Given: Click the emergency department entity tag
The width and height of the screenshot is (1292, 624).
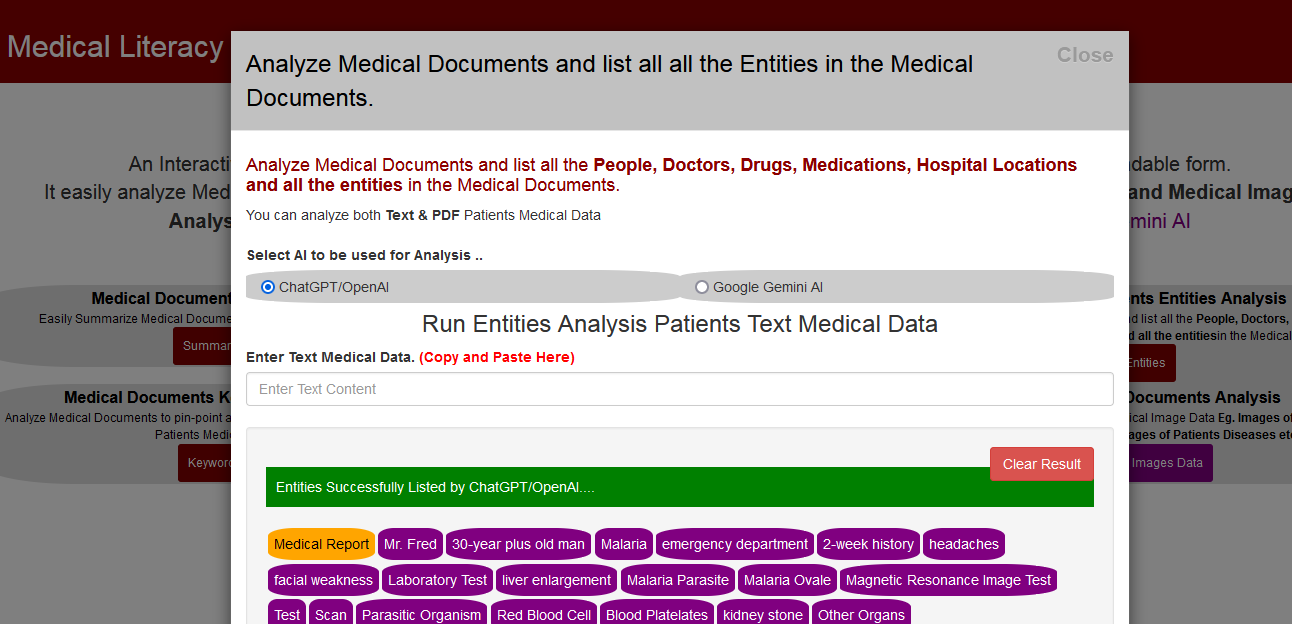Looking at the screenshot, I should coord(734,543).
